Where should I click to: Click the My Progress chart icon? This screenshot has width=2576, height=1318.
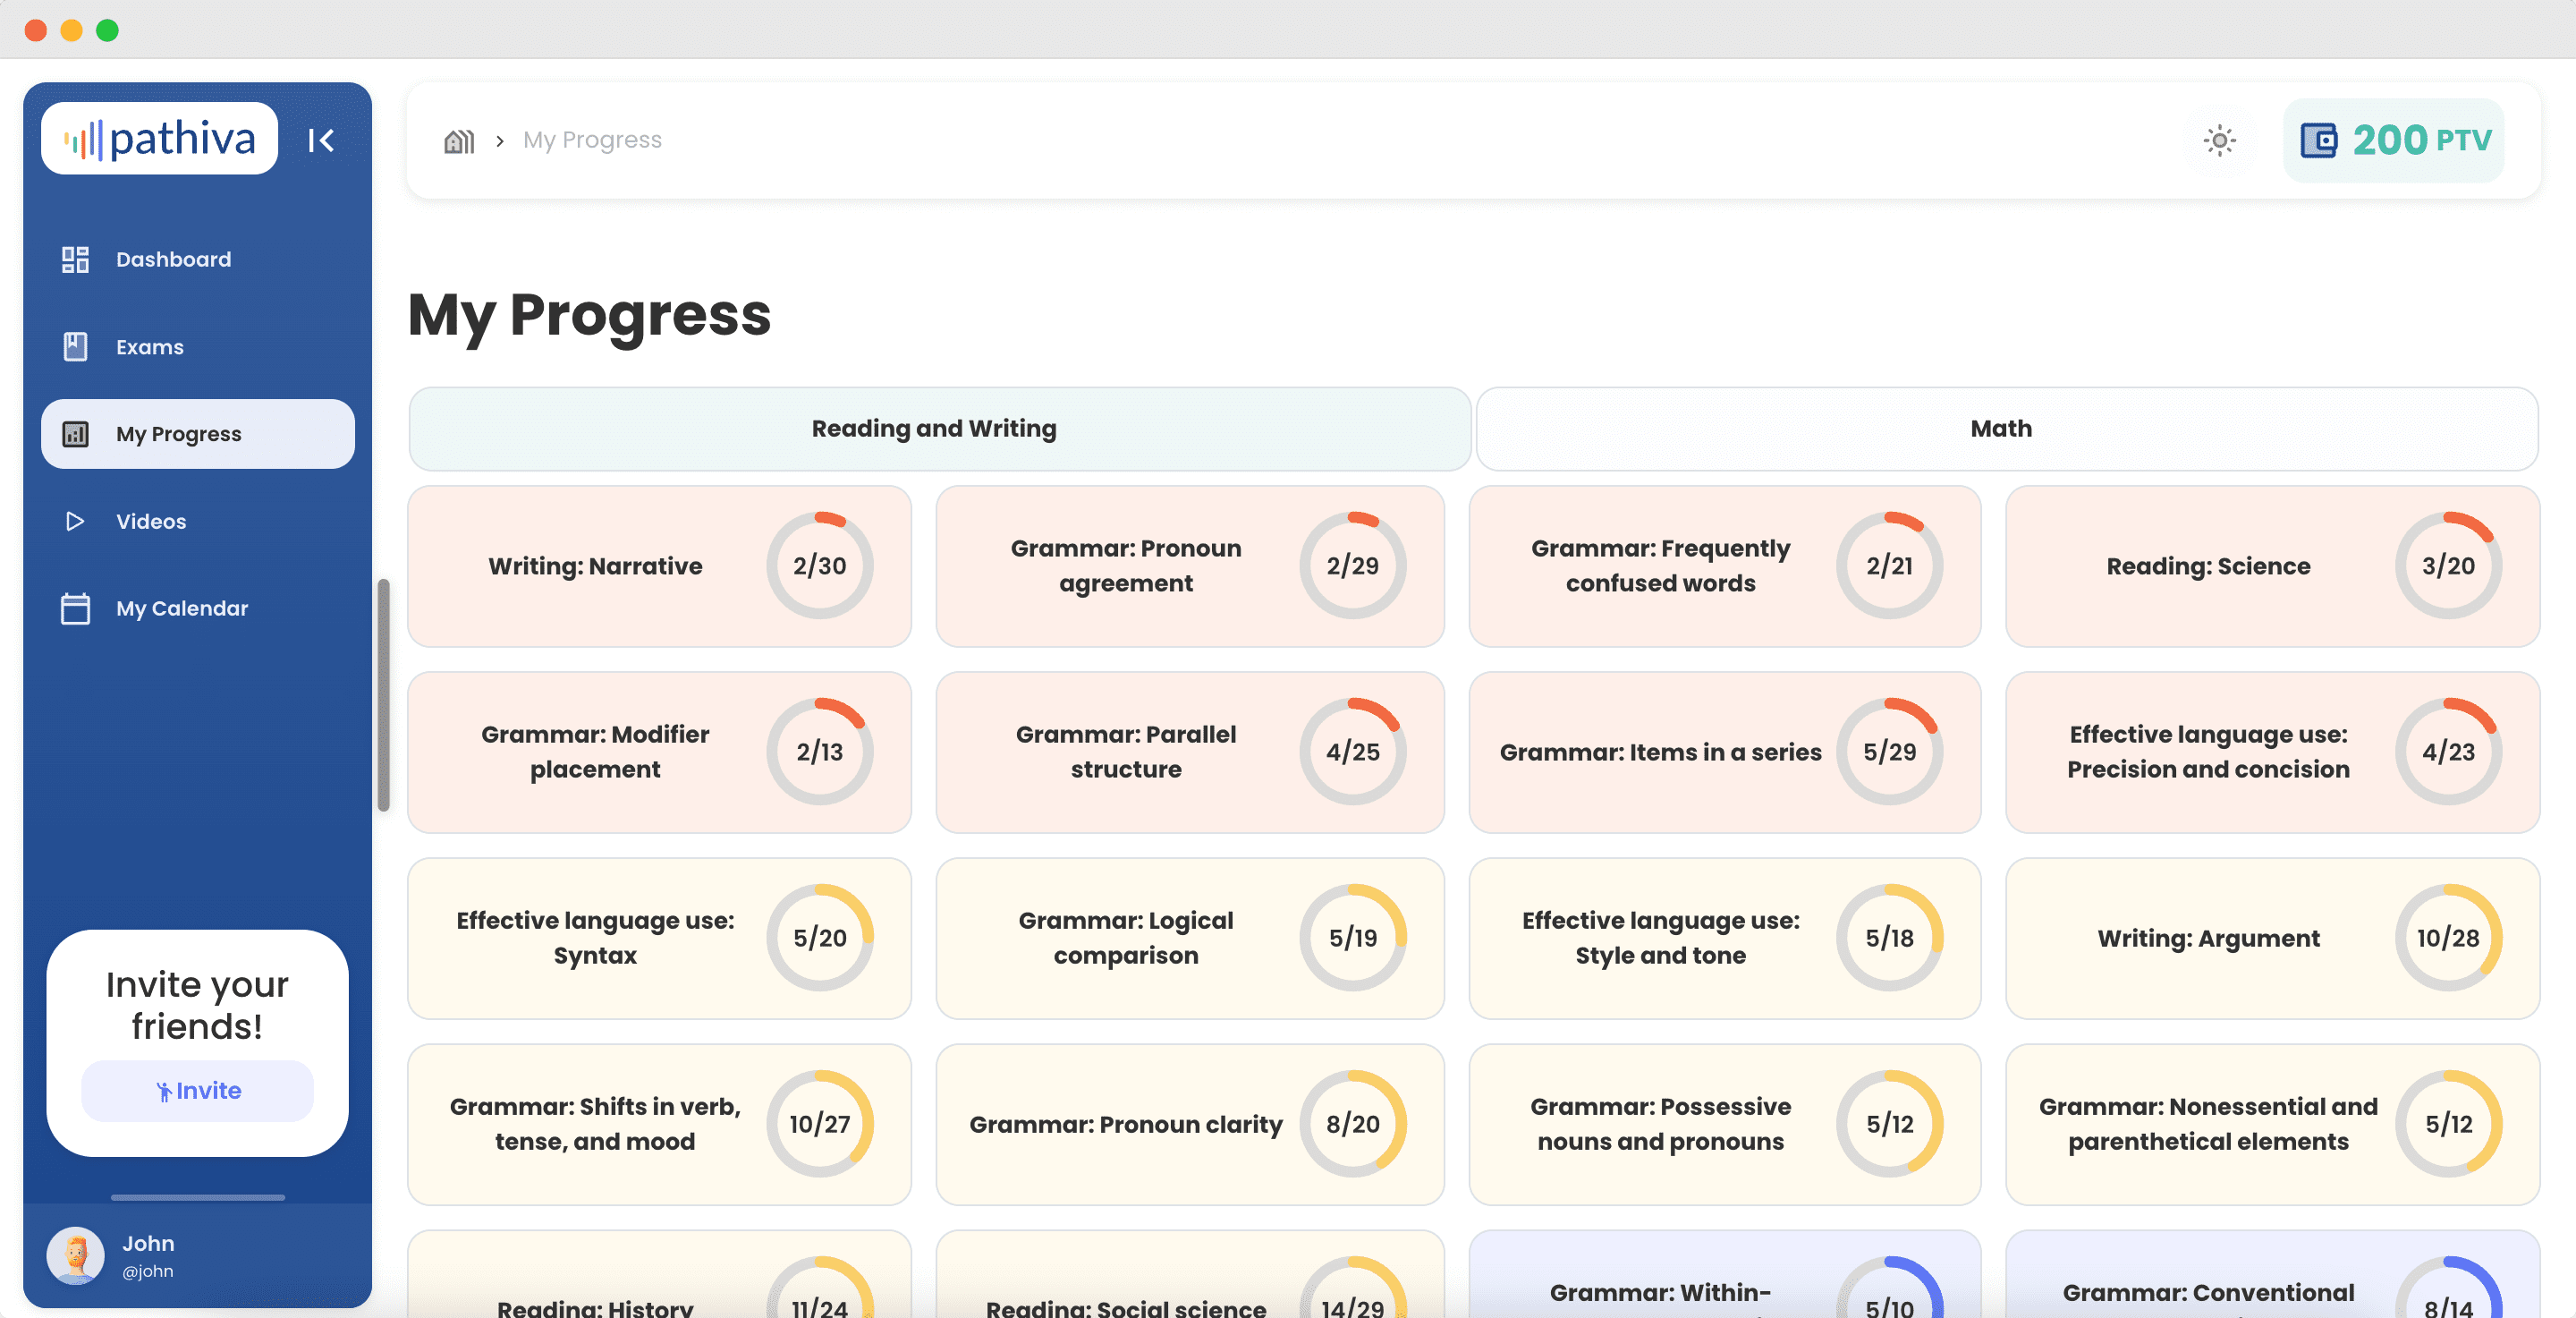(x=75, y=434)
